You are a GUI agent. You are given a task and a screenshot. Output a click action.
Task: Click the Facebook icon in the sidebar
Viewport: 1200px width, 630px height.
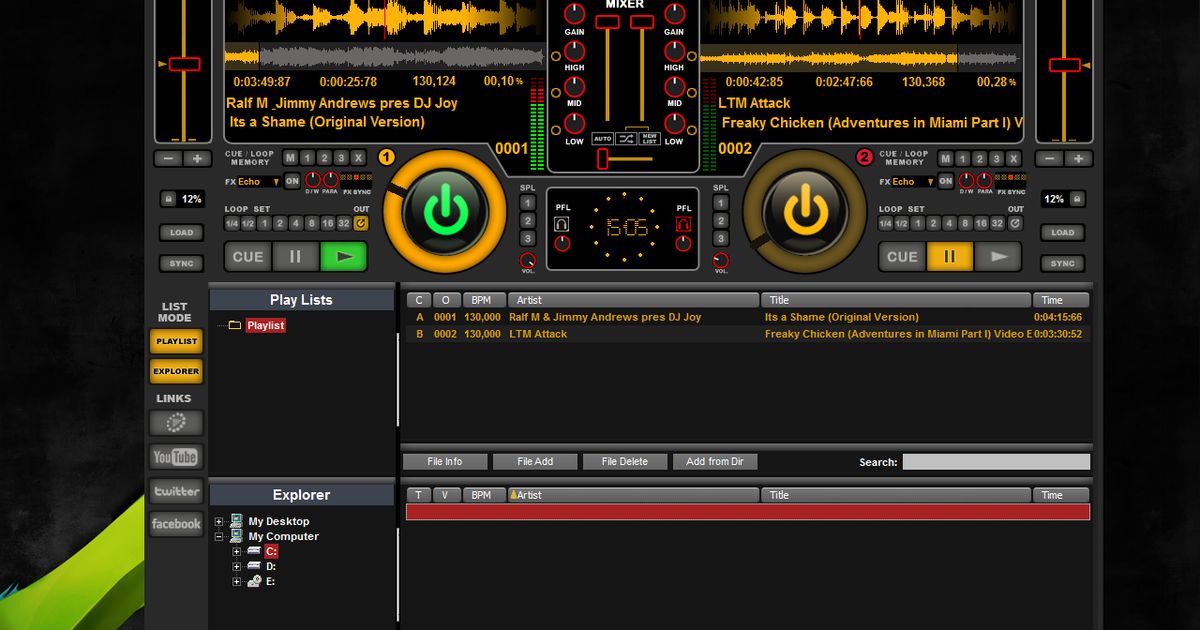coord(175,523)
